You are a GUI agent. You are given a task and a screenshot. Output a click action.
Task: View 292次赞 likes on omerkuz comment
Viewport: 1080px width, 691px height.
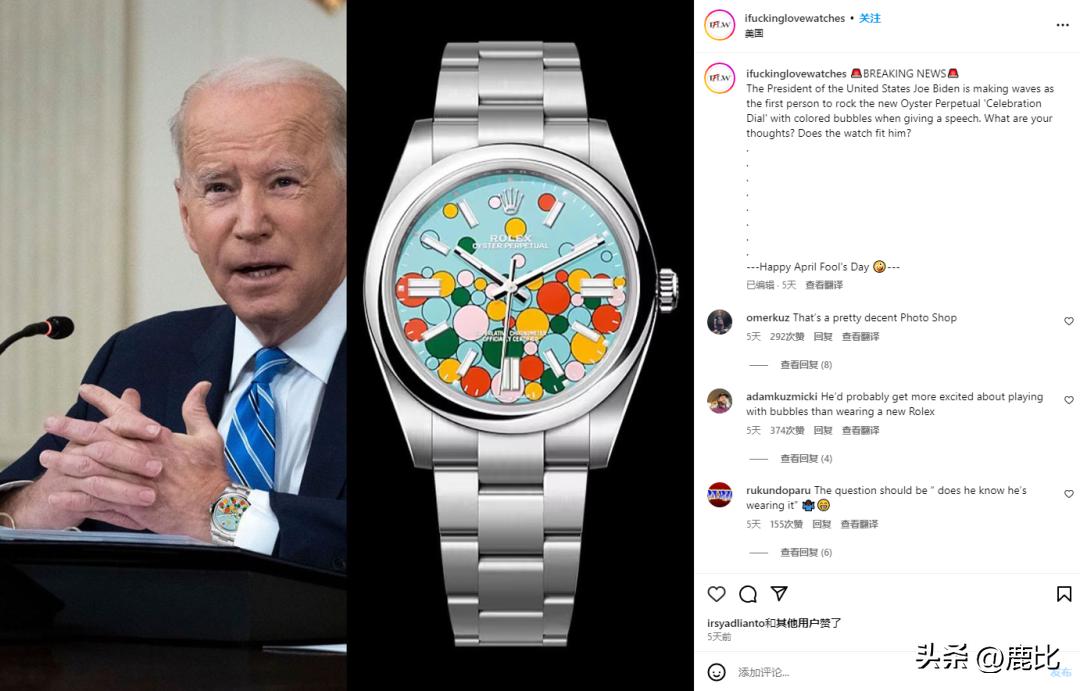tap(787, 336)
